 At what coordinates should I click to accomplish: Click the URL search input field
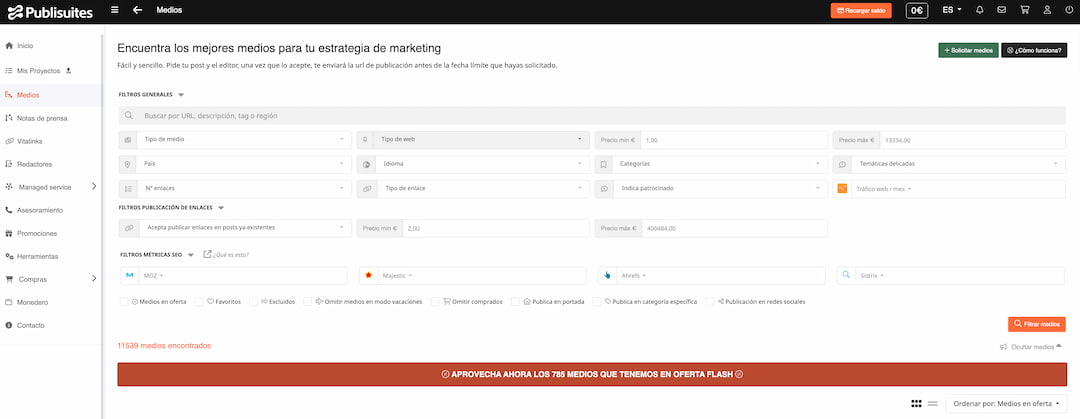click(590, 116)
